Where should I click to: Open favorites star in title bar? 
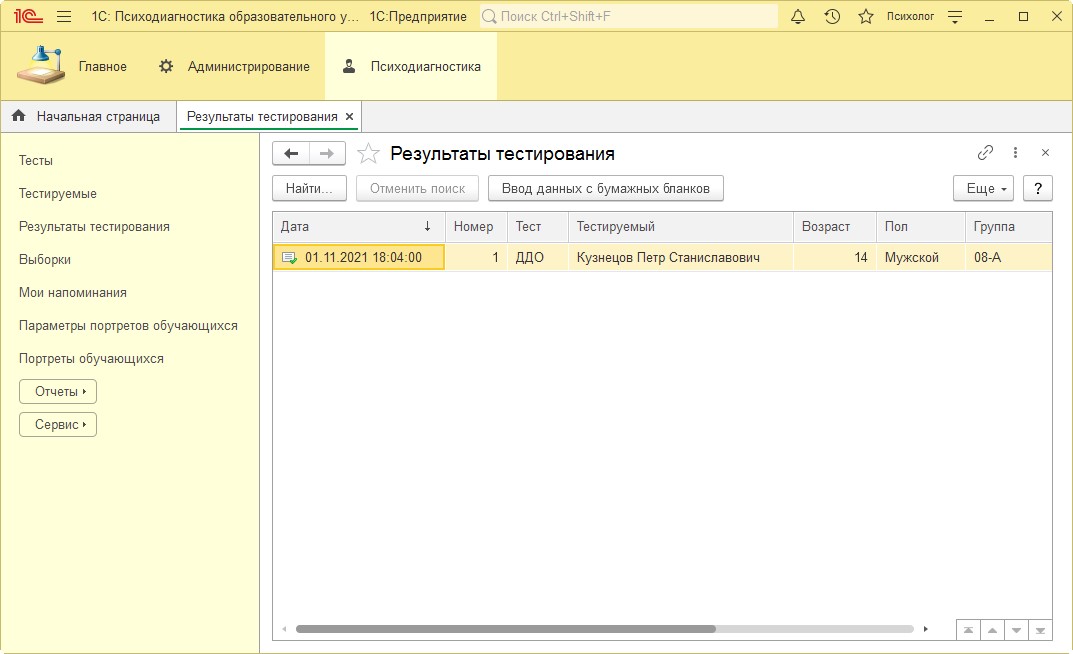(866, 17)
